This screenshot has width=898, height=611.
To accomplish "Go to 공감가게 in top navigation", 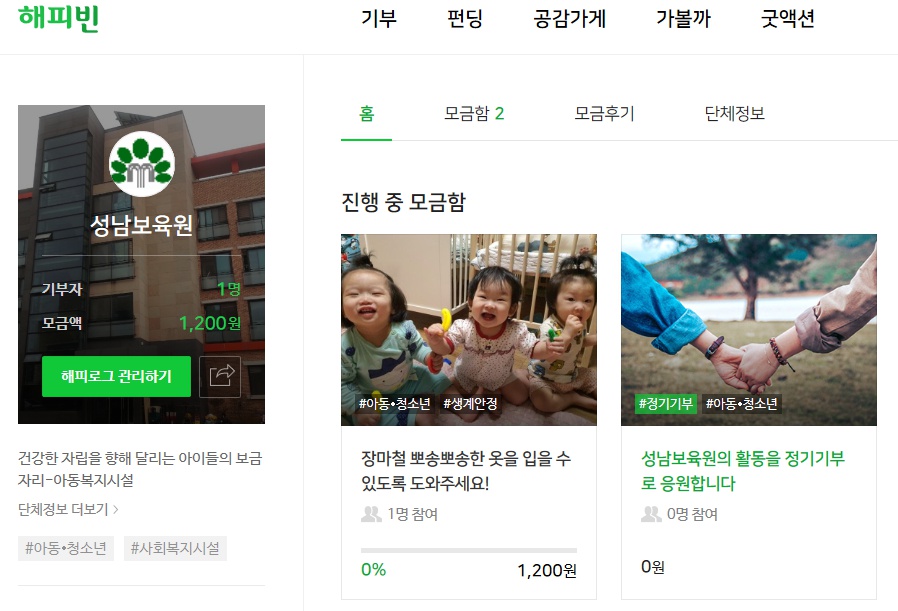I will [569, 19].
